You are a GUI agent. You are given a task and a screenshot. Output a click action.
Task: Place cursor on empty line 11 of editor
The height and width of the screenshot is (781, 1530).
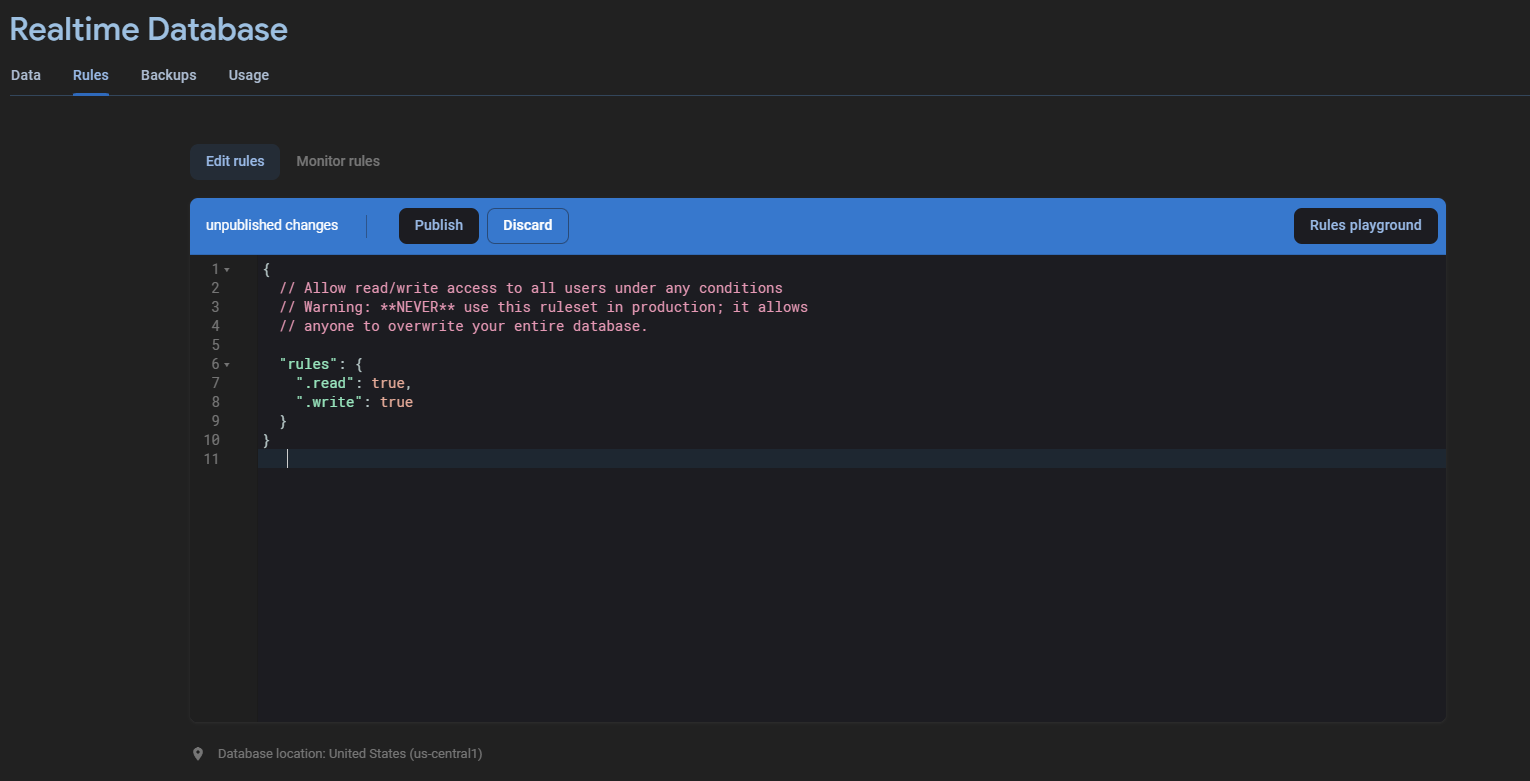[x=850, y=459]
